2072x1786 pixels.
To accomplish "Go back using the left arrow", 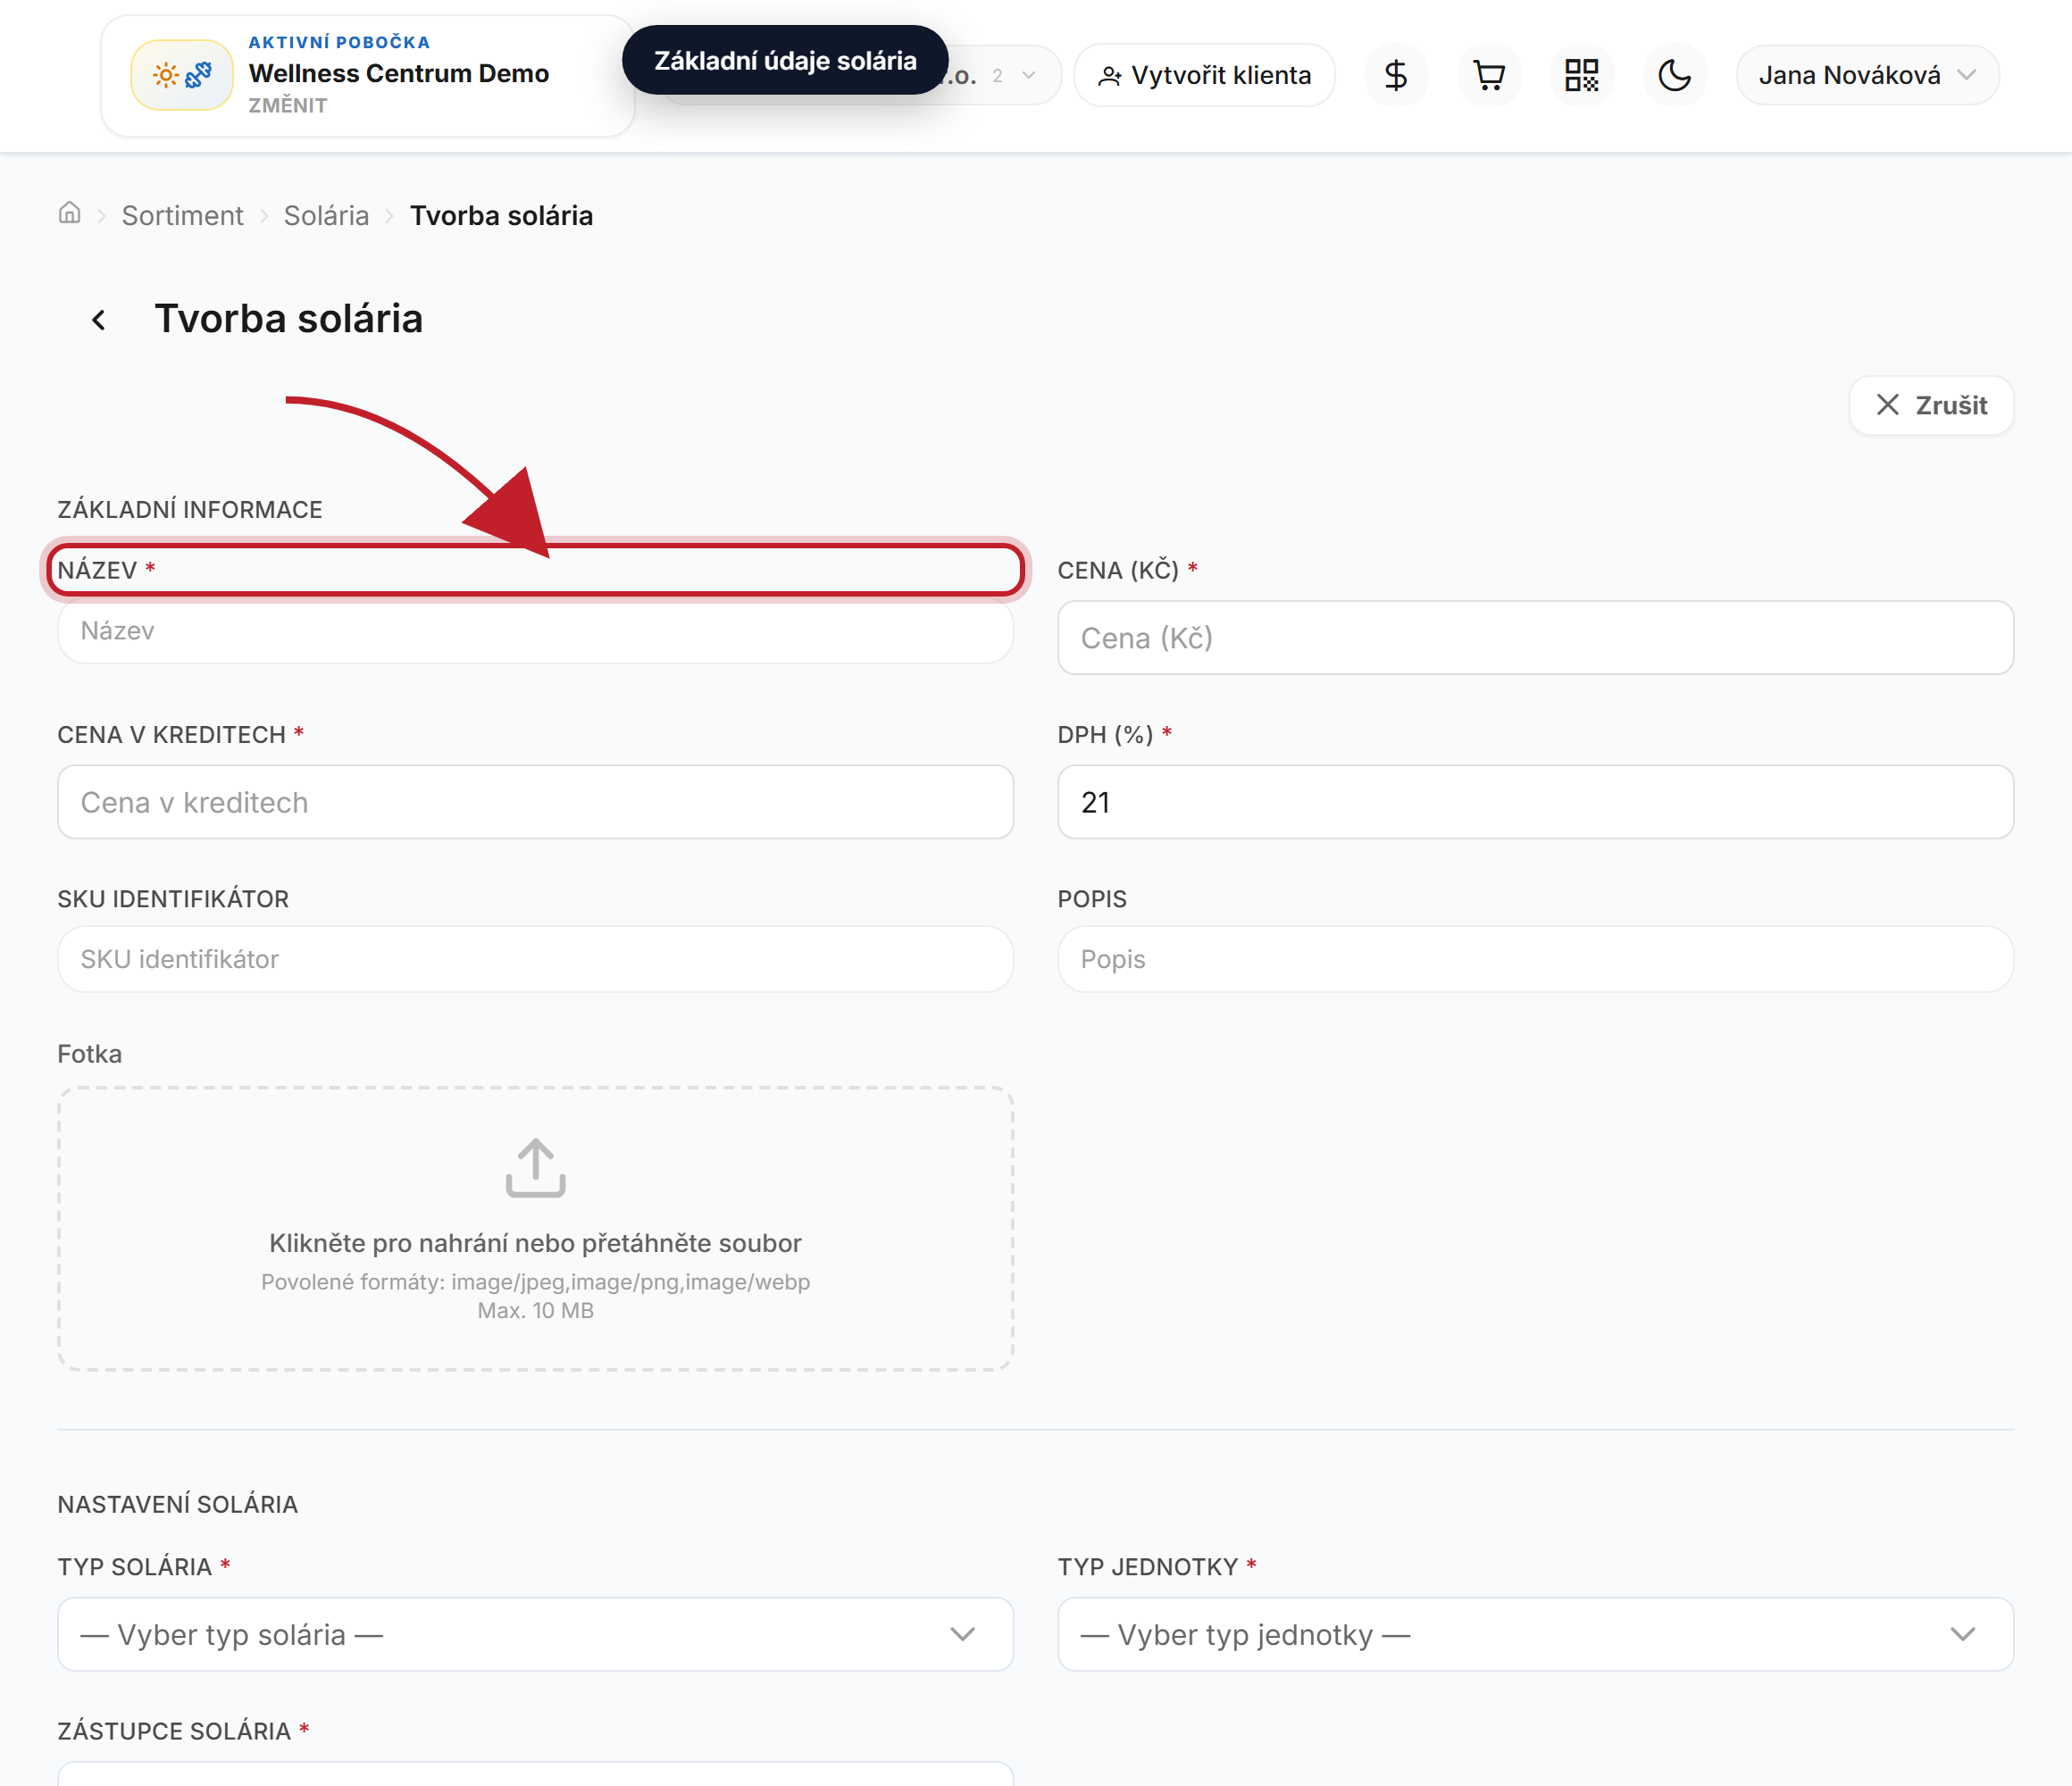I will (98, 320).
